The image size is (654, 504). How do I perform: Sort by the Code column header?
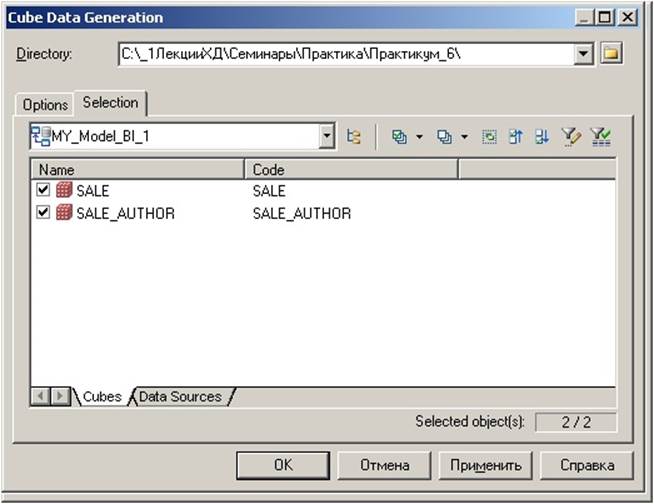[351, 170]
